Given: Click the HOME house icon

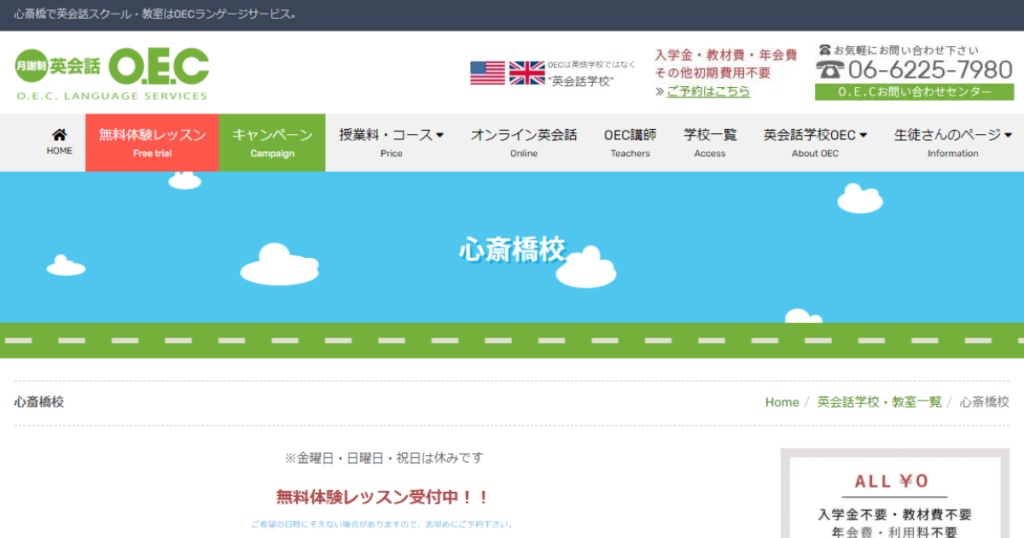Looking at the screenshot, I should [59, 135].
